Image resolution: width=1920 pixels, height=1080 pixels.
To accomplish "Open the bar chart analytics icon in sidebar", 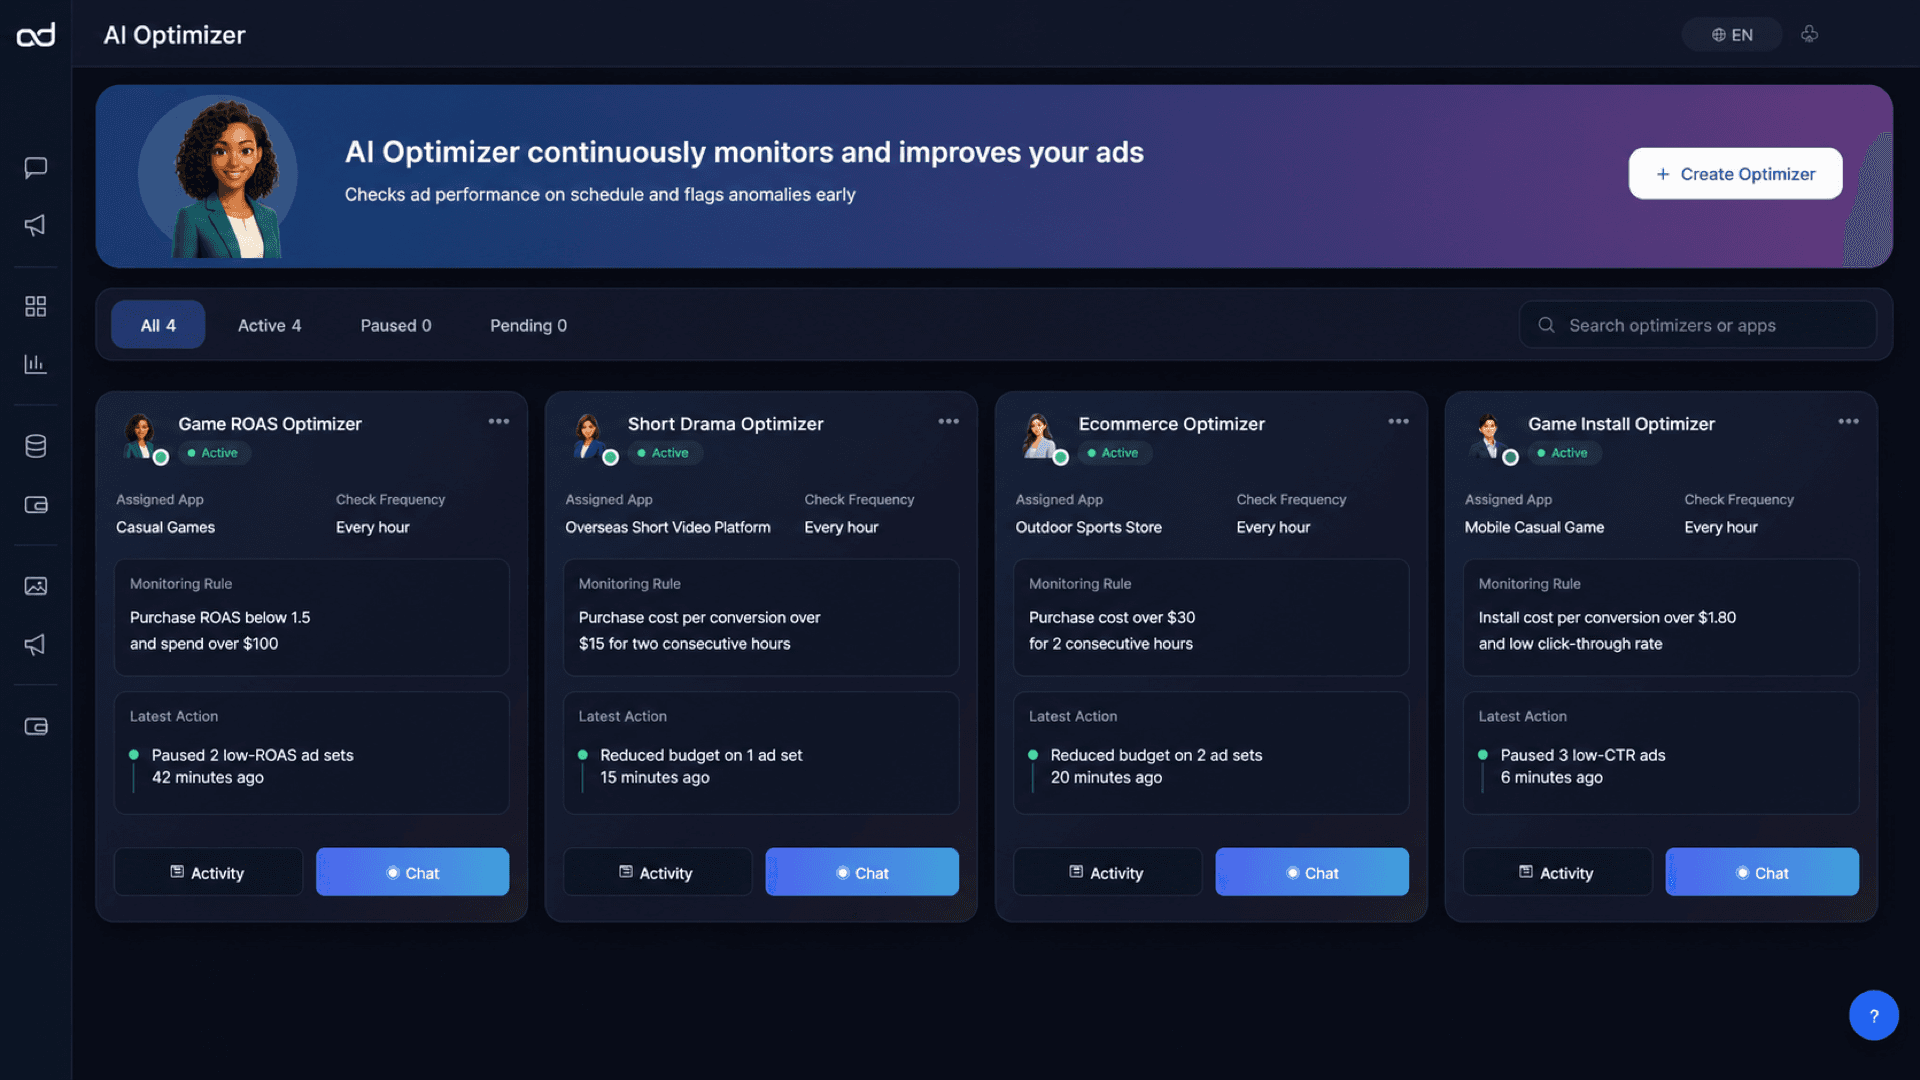I will coord(36,364).
